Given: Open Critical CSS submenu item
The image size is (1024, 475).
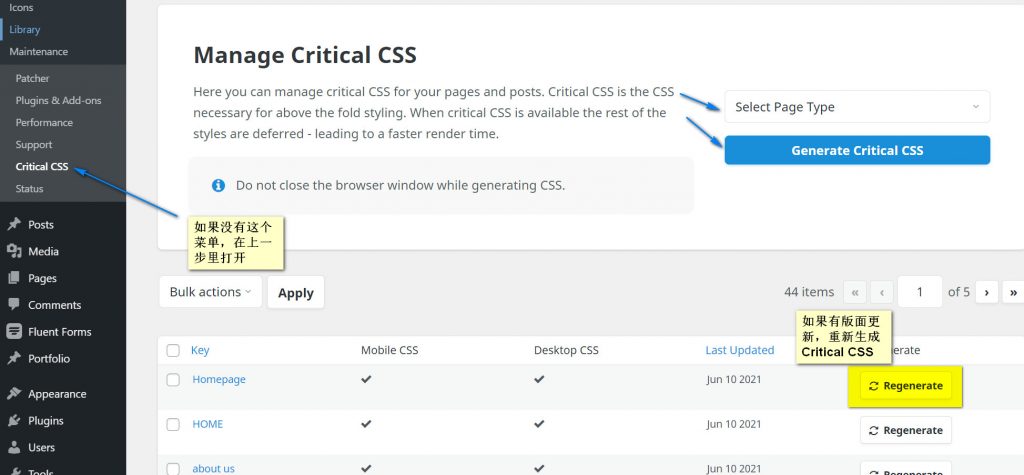Looking at the screenshot, I should (x=42, y=167).
